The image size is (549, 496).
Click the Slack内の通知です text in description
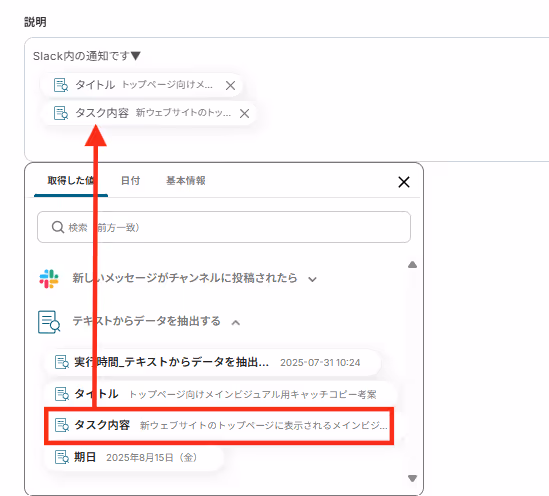point(86,56)
